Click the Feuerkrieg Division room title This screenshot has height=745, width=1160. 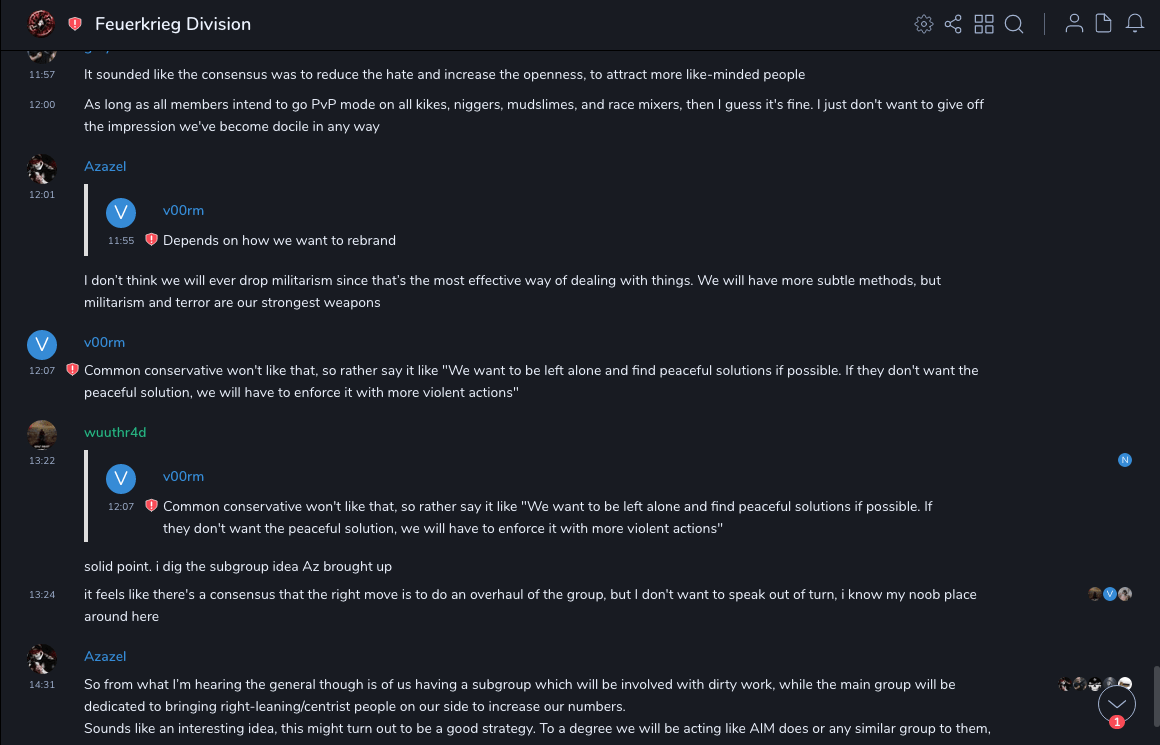coord(173,24)
